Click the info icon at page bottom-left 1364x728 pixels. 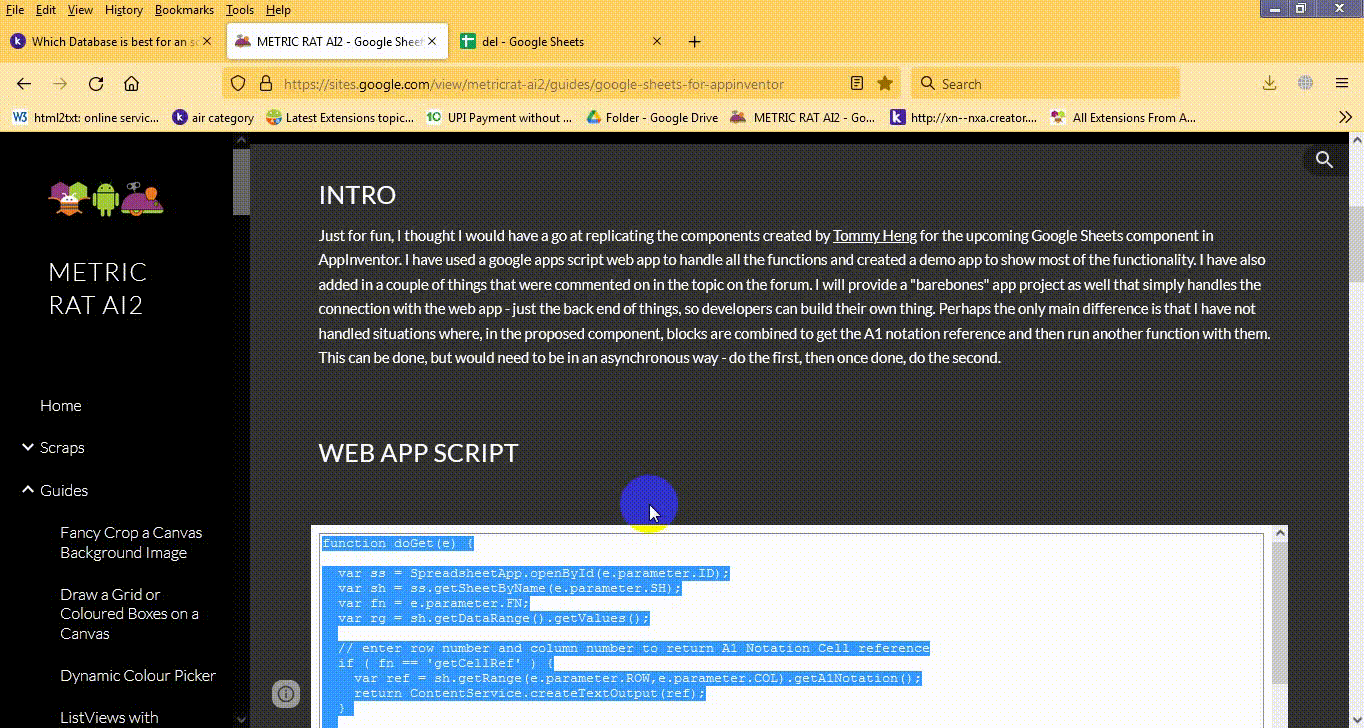click(x=286, y=693)
